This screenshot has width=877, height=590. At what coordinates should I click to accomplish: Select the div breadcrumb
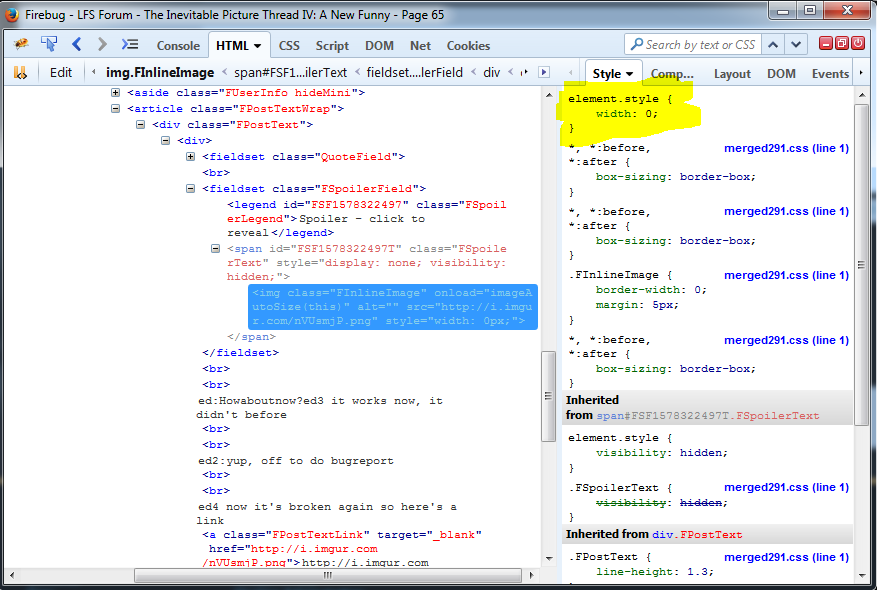492,73
